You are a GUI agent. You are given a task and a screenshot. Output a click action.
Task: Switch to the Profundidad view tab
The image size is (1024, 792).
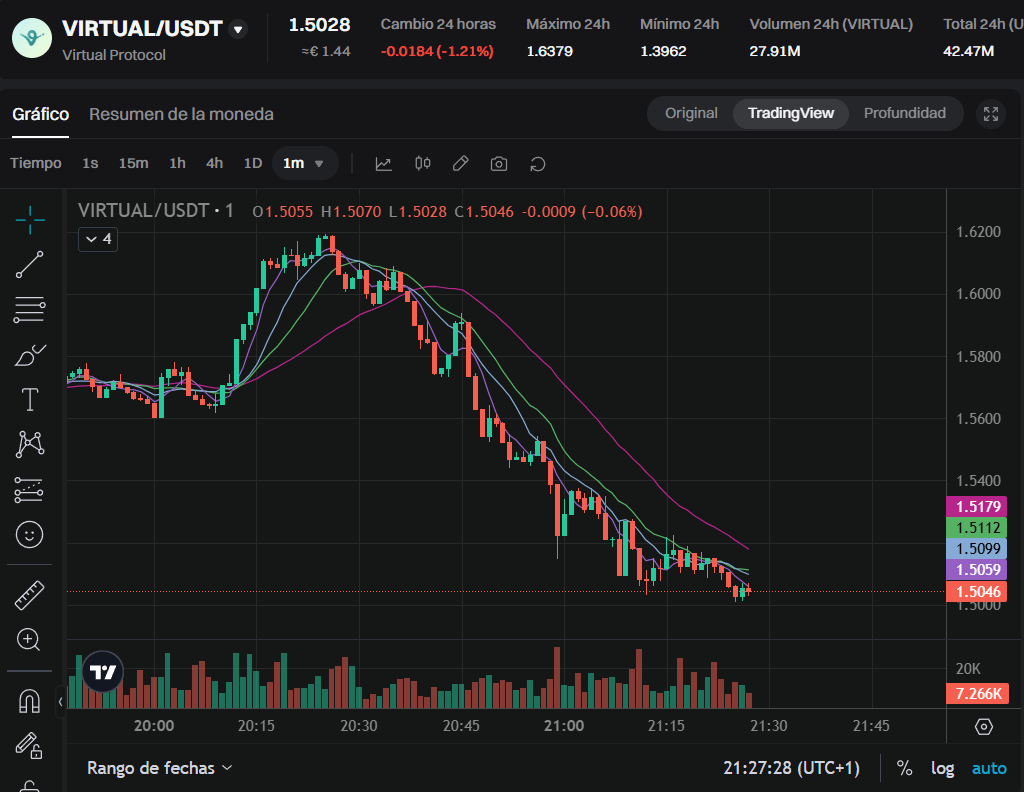[904, 113]
